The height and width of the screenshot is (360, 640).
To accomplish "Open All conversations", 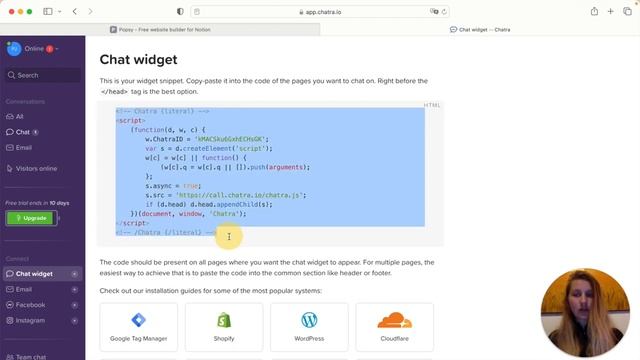I will pos(15,116).
